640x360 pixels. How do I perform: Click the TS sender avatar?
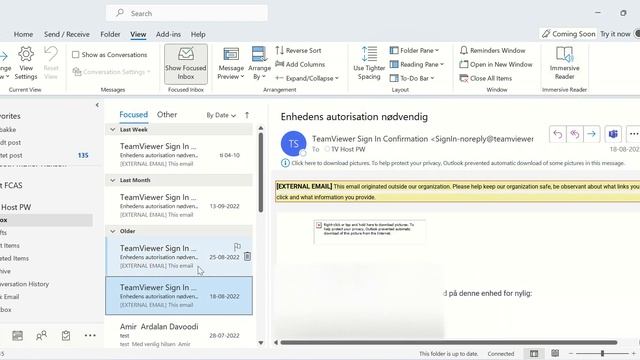pyautogui.click(x=293, y=143)
